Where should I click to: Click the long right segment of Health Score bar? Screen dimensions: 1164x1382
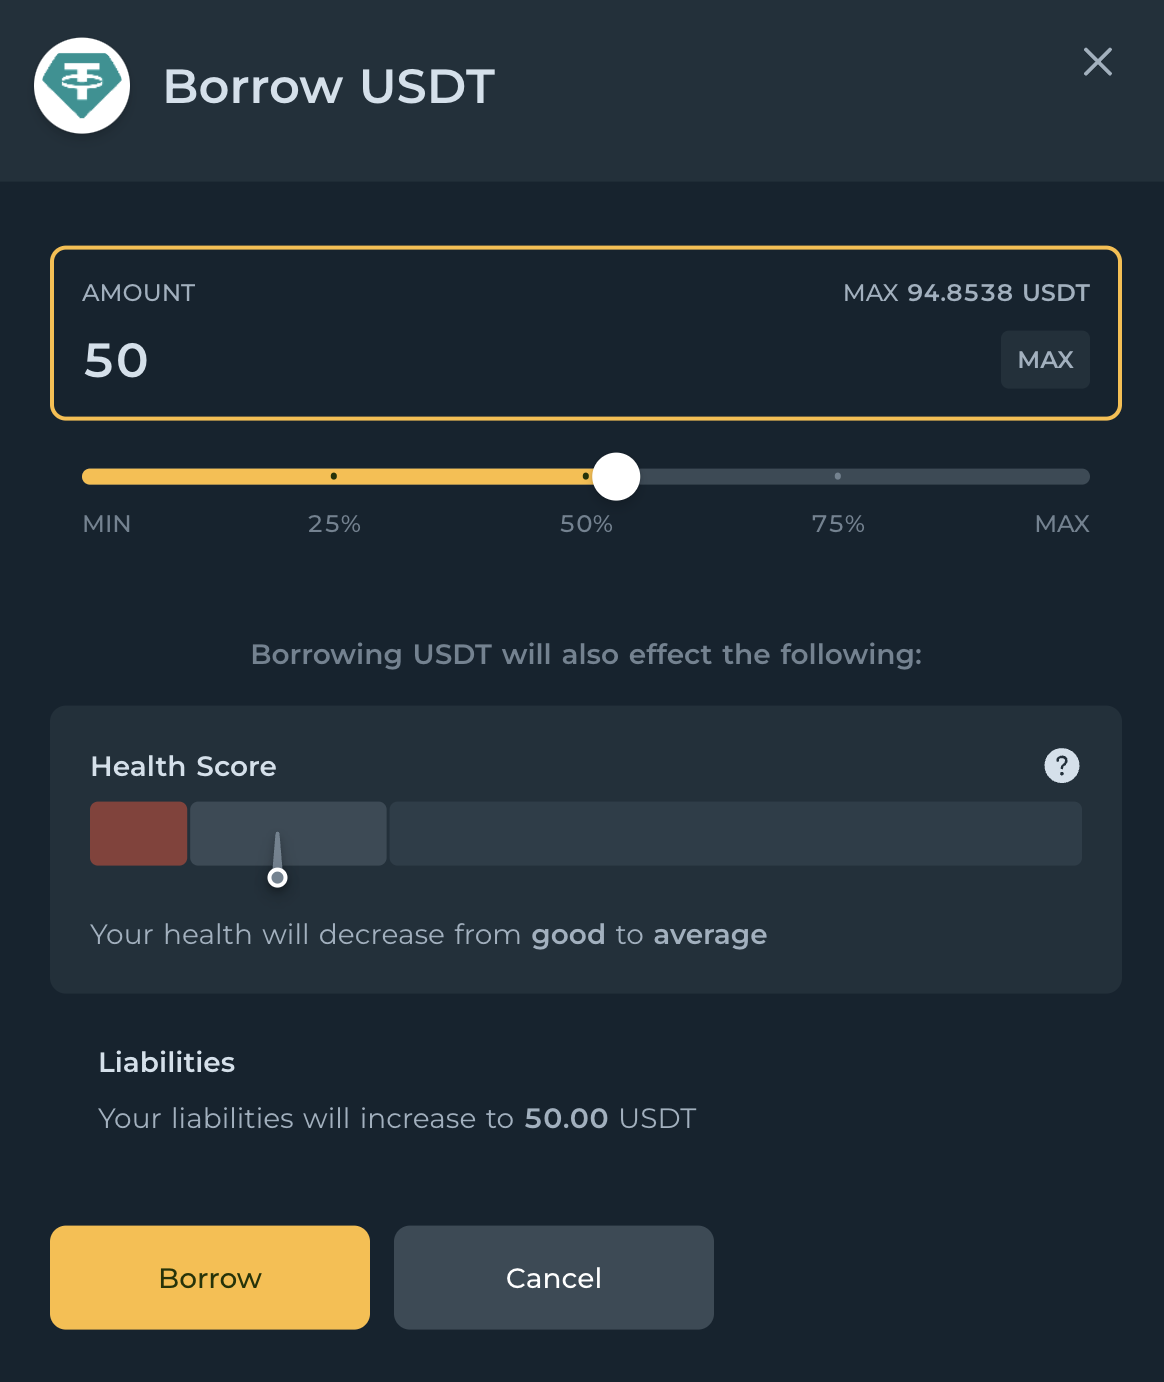[x=735, y=833]
